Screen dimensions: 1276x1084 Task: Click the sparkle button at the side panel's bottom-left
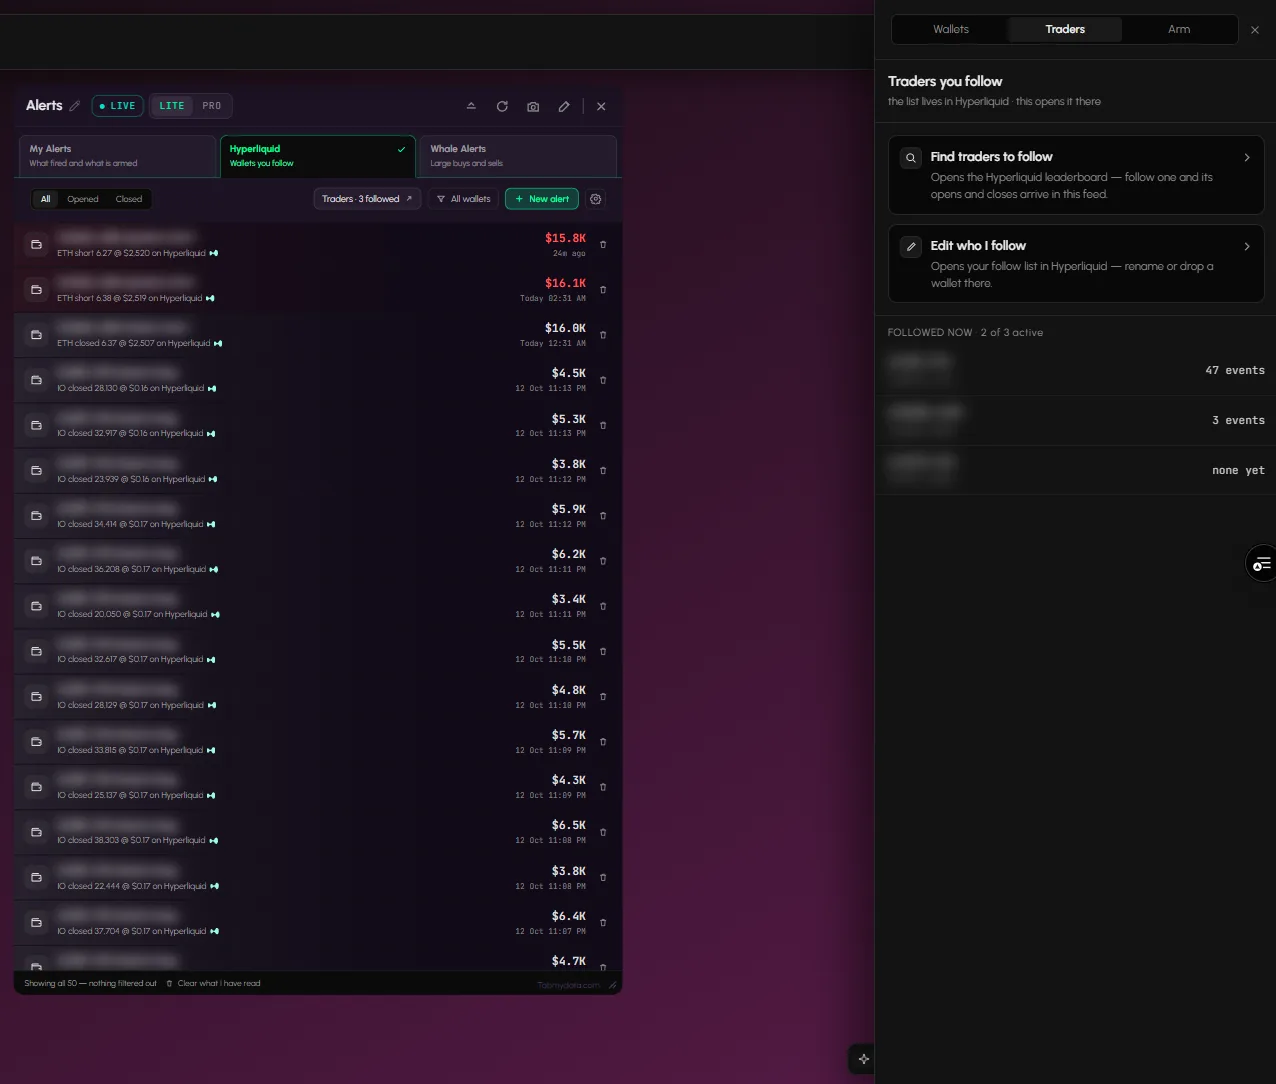(864, 1059)
